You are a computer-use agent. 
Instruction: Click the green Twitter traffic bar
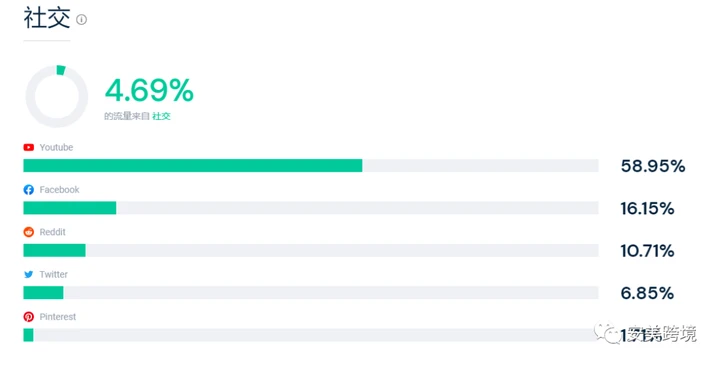coord(43,292)
